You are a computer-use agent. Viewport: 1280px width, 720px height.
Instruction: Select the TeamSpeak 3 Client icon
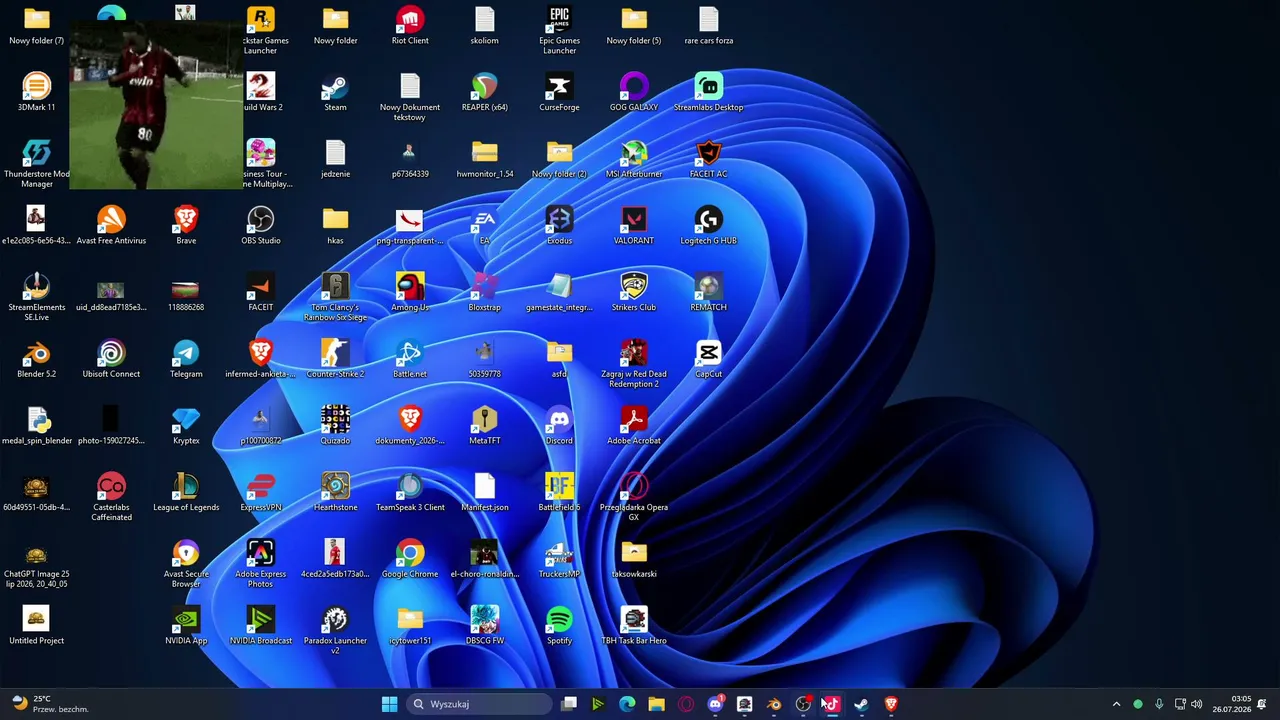click(410, 492)
